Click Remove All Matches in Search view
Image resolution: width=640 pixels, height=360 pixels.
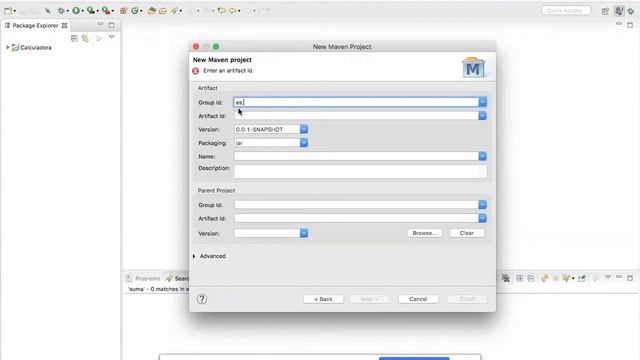506,278
